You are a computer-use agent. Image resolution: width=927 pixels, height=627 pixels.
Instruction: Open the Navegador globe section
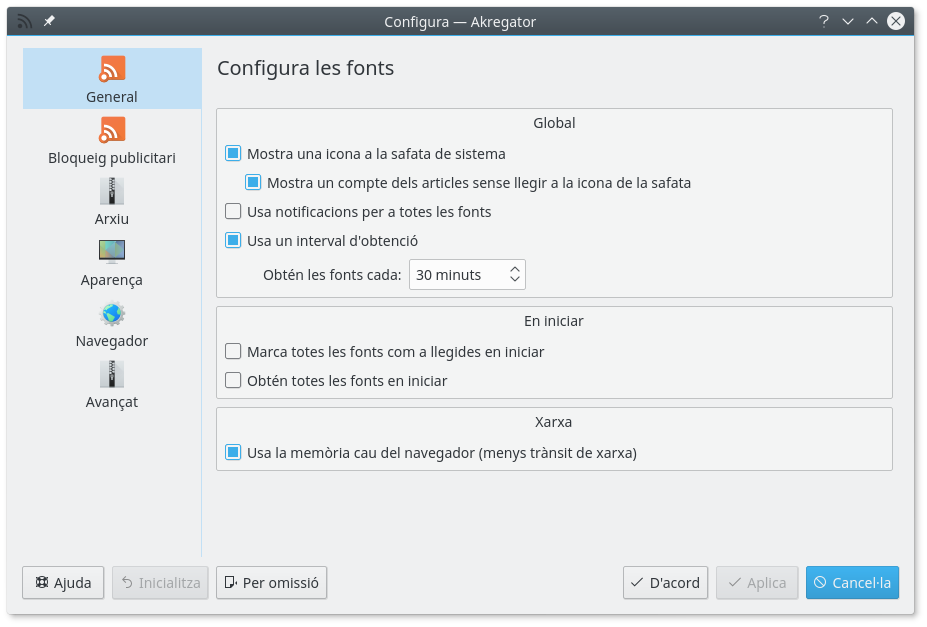pos(112,325)
